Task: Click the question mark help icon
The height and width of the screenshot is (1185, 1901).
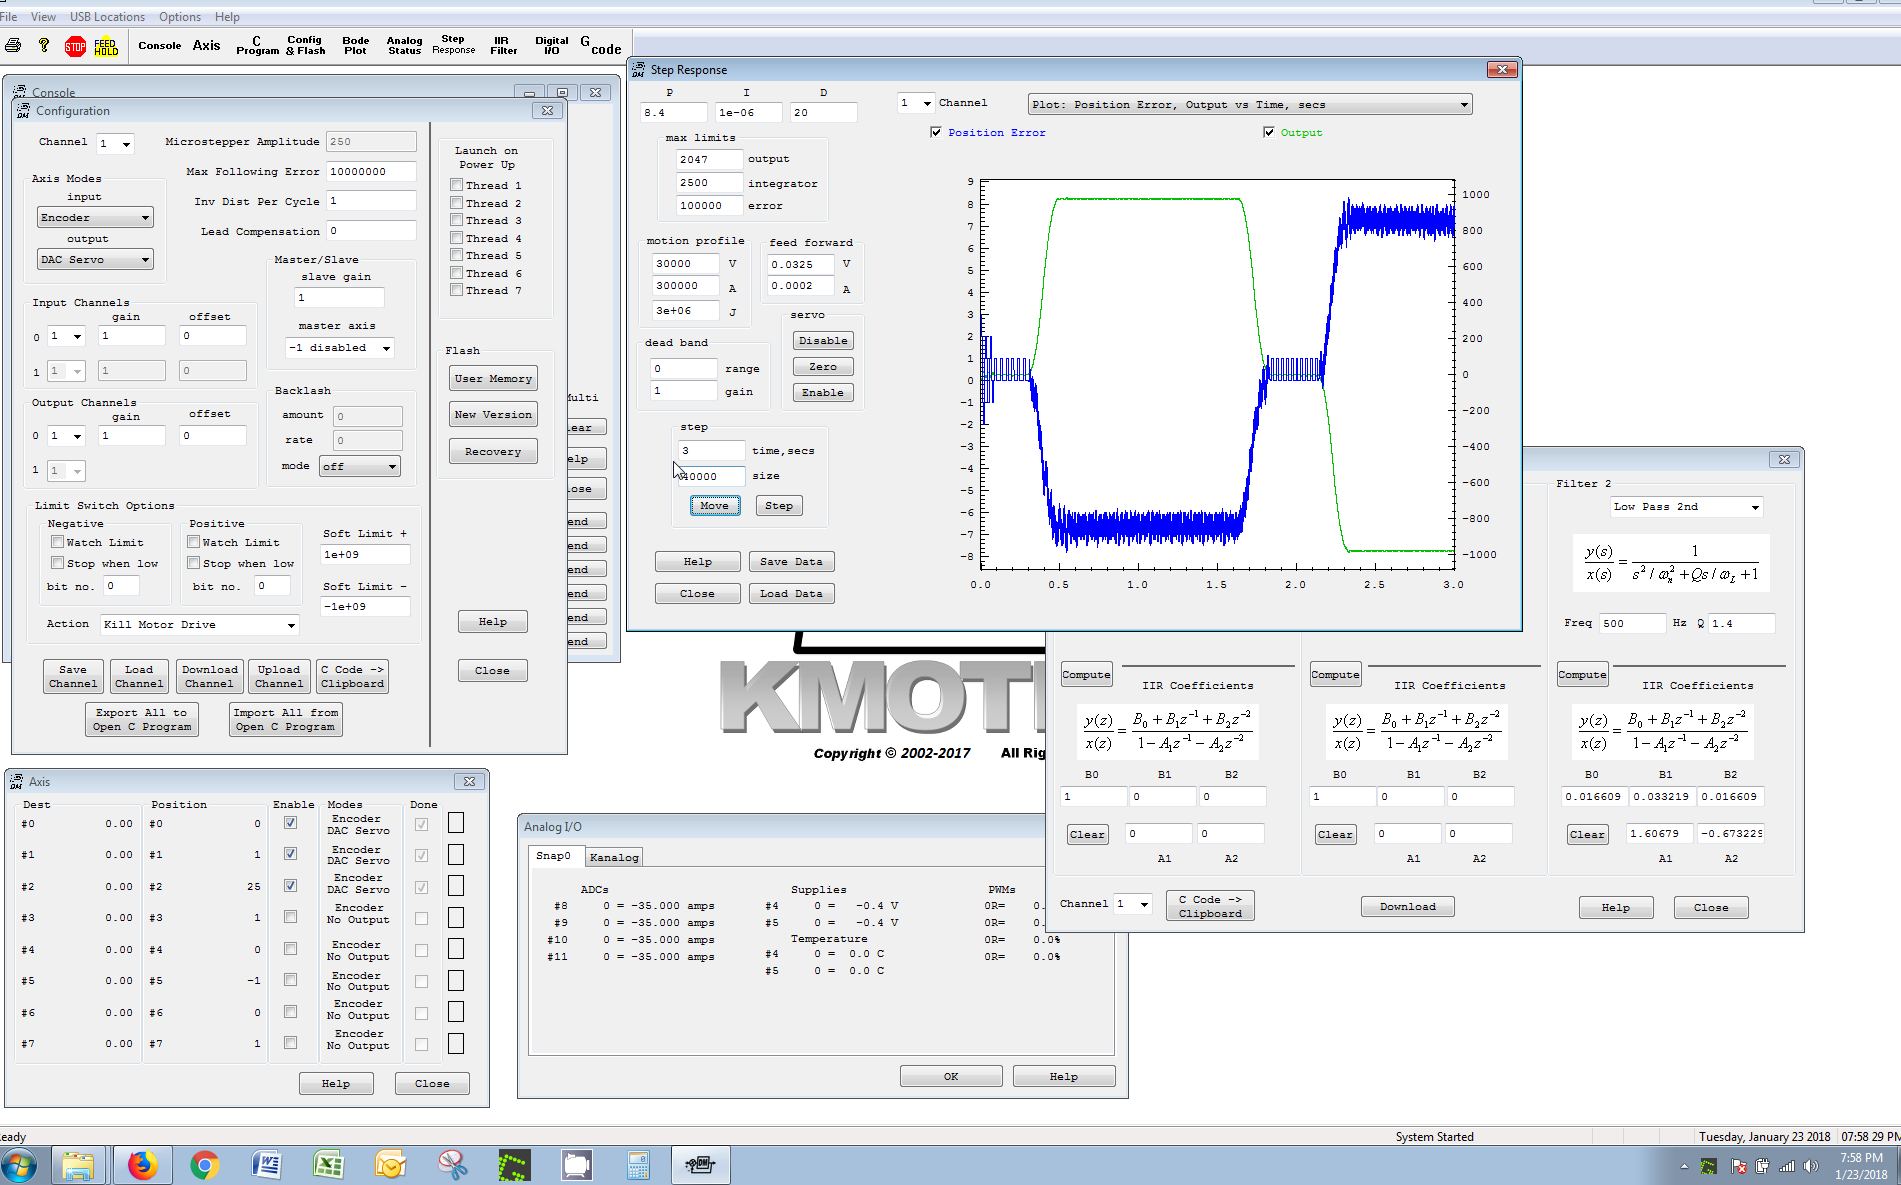Action: click(x=44, y=46)
